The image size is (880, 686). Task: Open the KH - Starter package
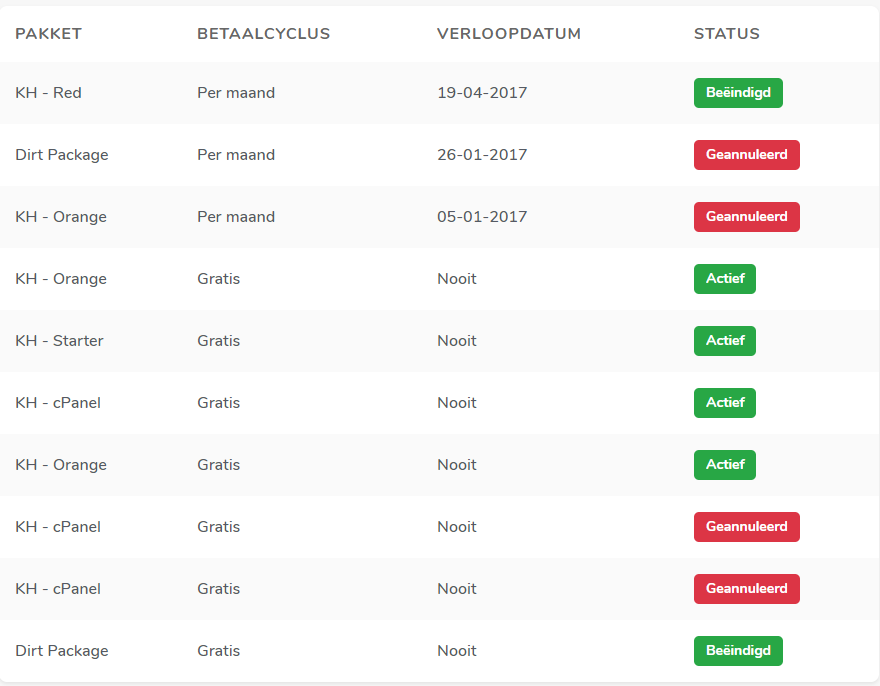pyautogui.click(x=59, y=341)
